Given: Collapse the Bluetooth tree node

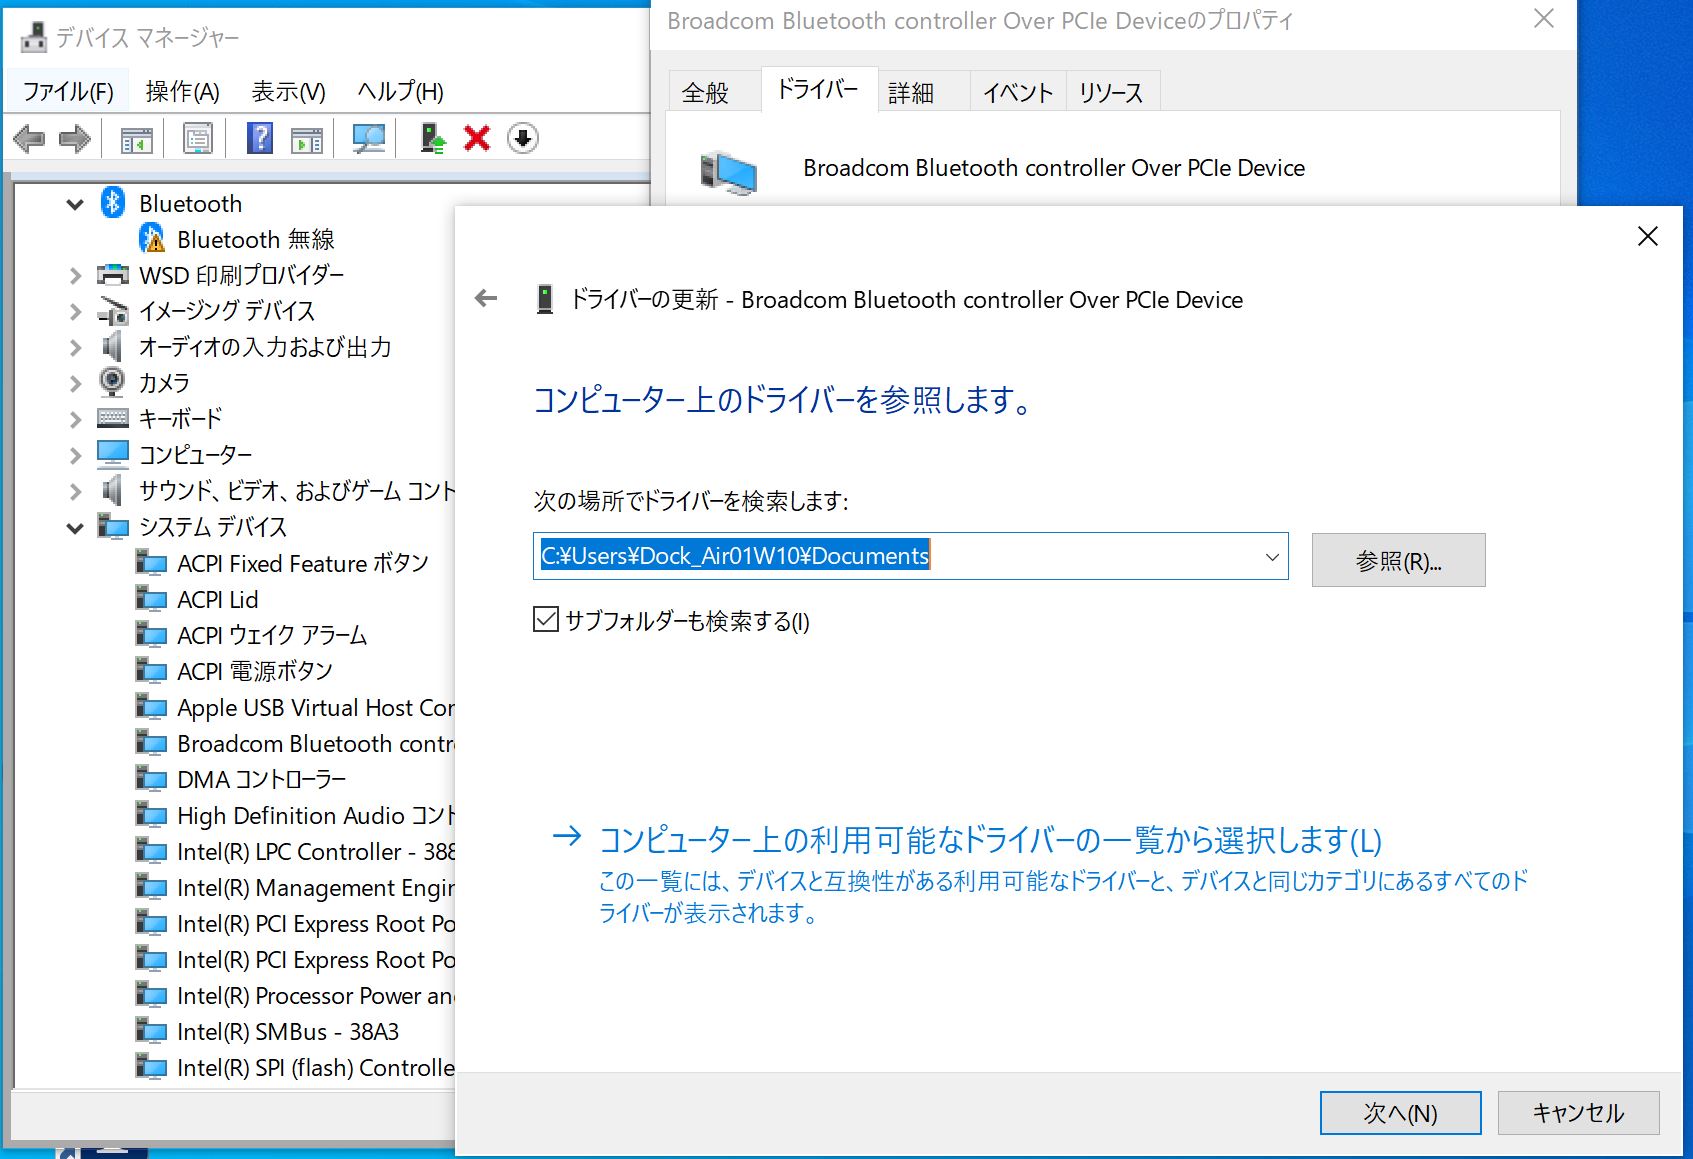Looking at the screenshot, I should click(x=75, y=204).
